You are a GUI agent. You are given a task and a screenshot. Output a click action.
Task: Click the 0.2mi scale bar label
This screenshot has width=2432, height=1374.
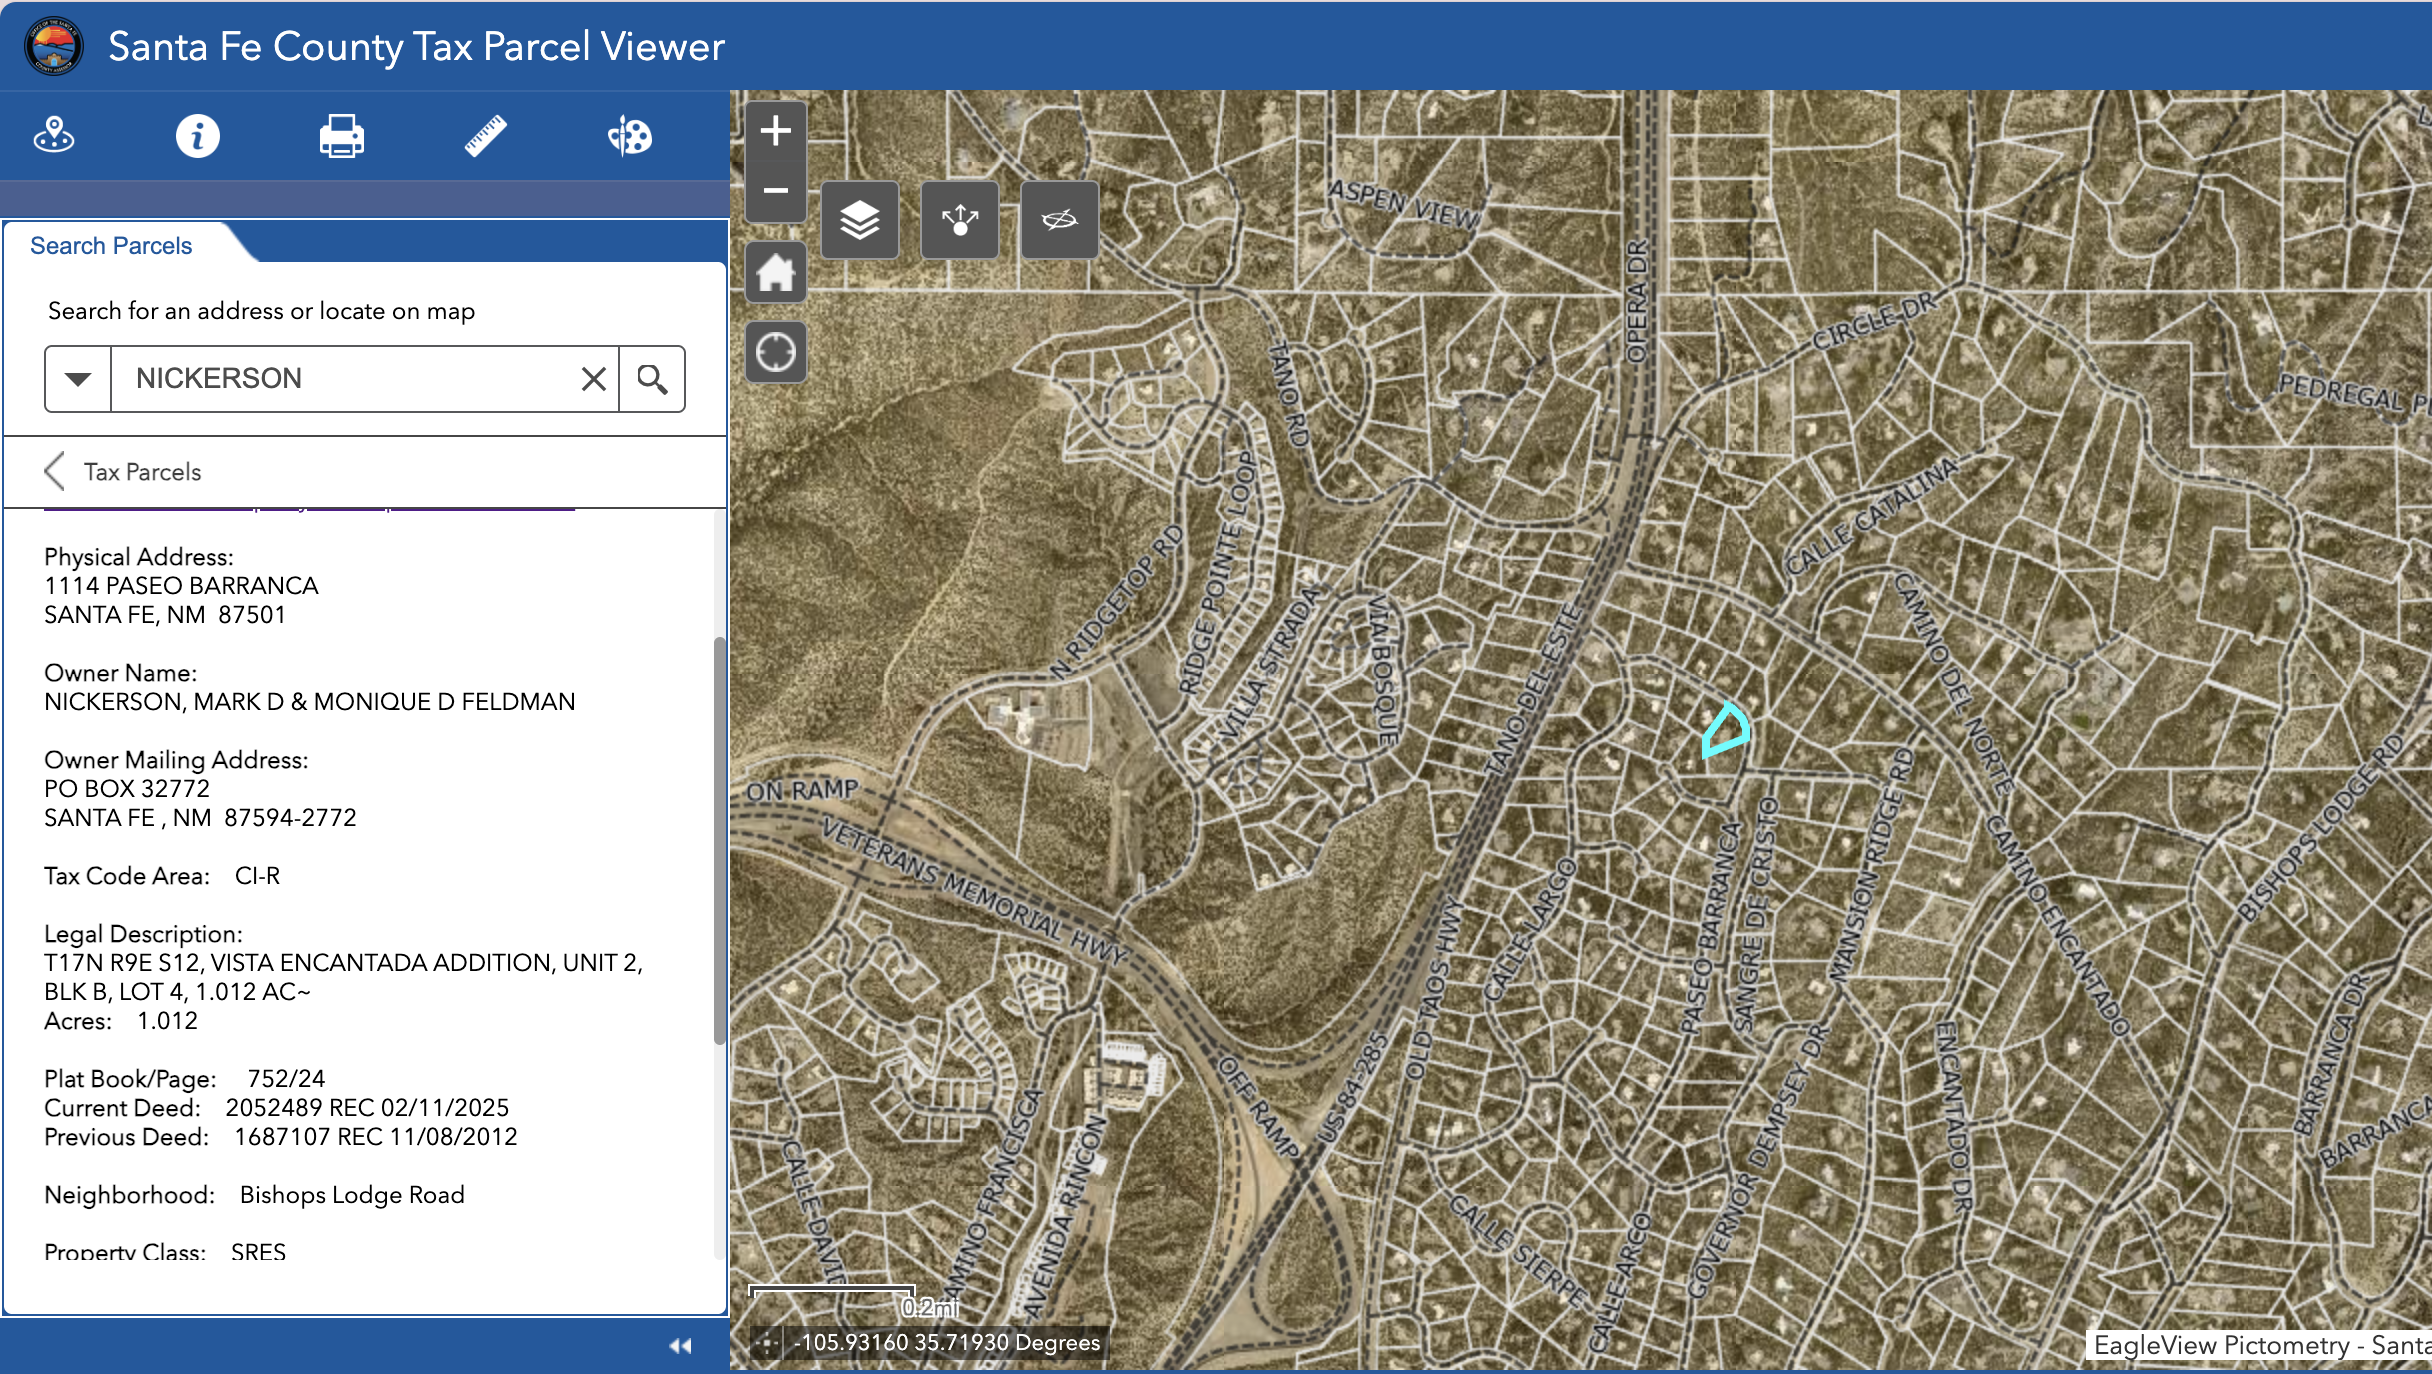[929, 1307]
